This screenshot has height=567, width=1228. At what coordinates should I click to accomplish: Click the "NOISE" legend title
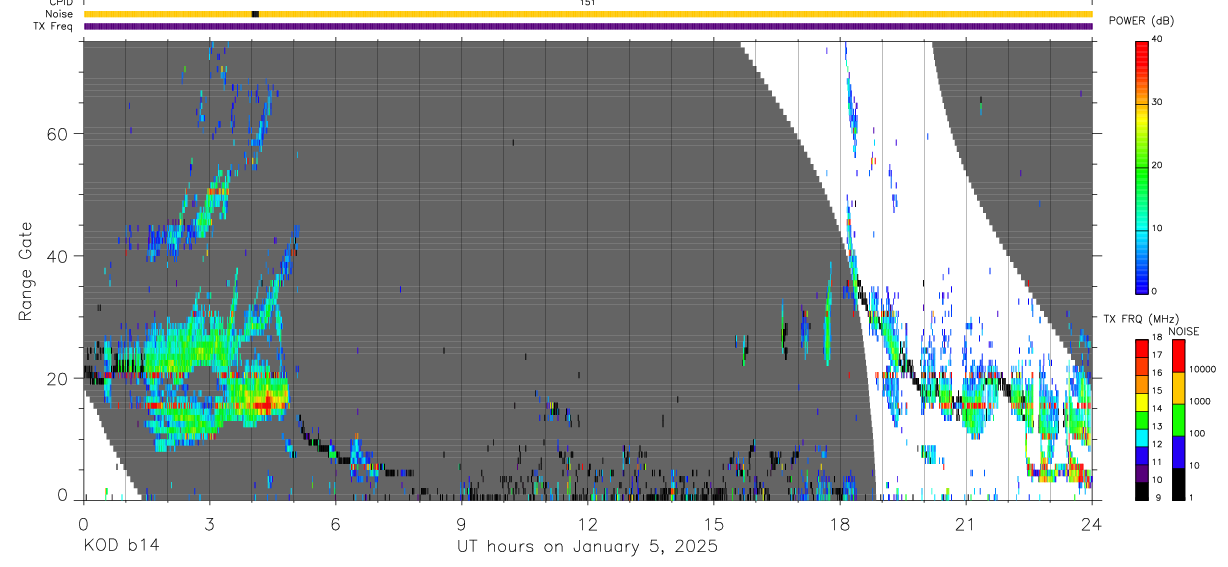coord(1183,331)
